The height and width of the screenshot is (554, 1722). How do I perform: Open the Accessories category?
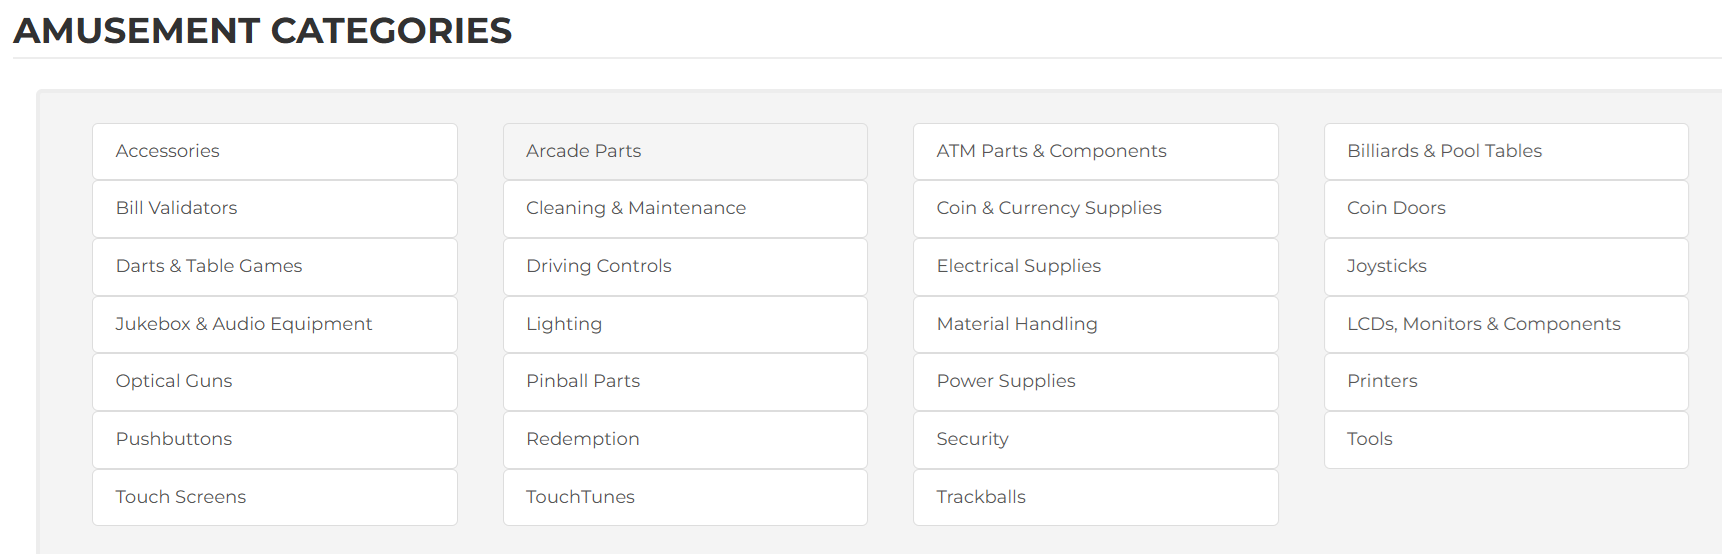(x=275, y=151)
